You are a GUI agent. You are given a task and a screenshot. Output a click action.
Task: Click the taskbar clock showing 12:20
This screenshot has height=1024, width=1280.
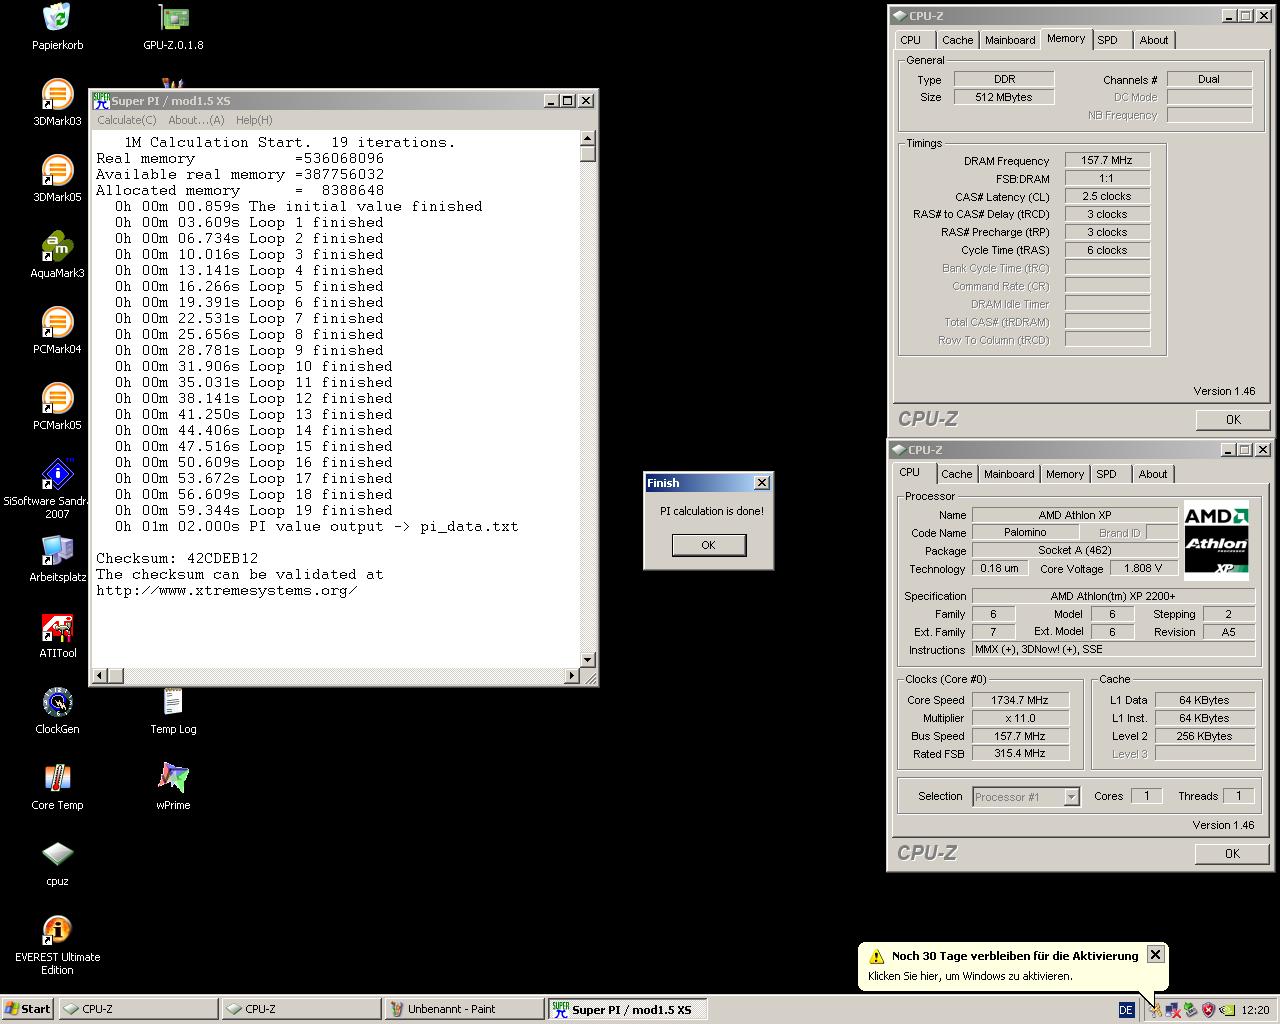pos(1255,1010)
